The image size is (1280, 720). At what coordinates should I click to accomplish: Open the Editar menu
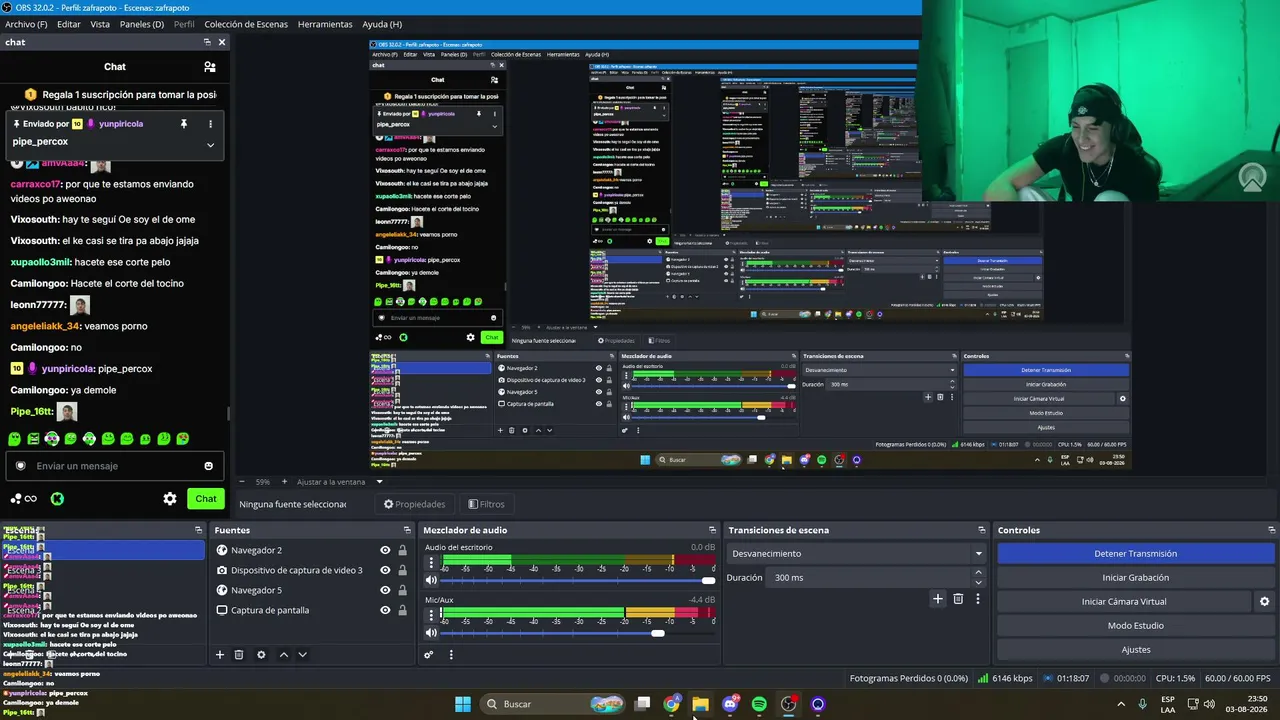click(x=69, y=24)
